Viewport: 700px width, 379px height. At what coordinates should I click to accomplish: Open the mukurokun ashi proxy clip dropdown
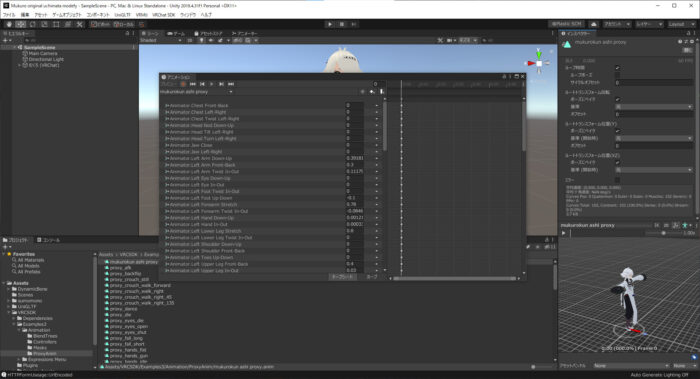pyautogui.click(x=196, y=92)
